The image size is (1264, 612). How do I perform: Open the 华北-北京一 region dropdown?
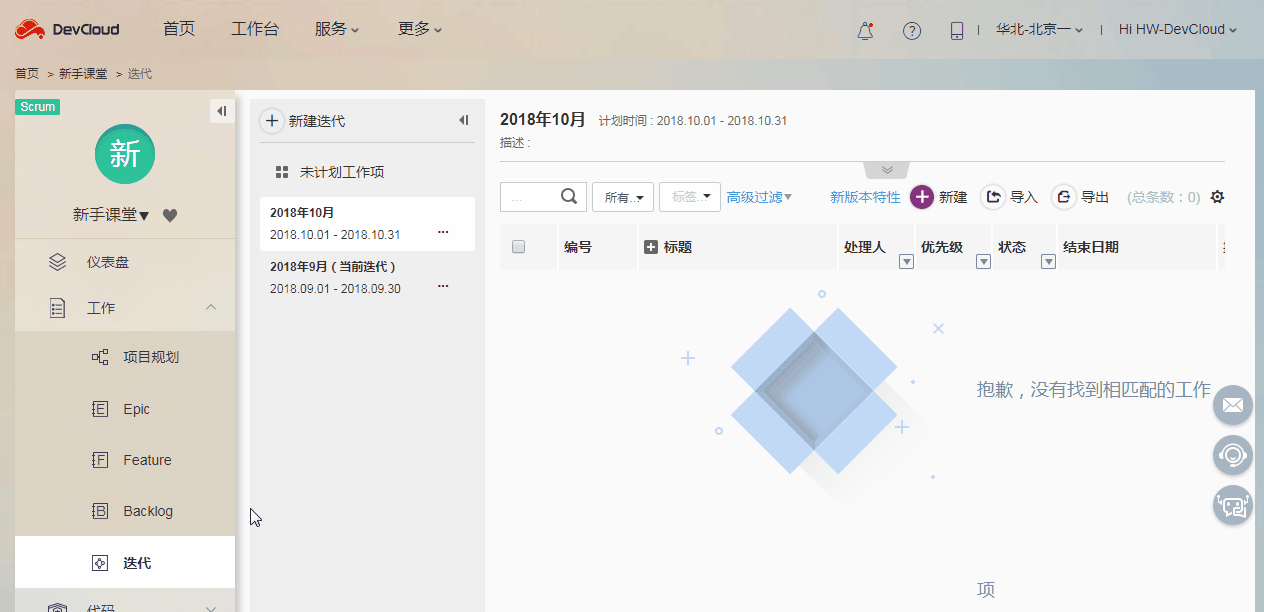(x=1036, y=29)
